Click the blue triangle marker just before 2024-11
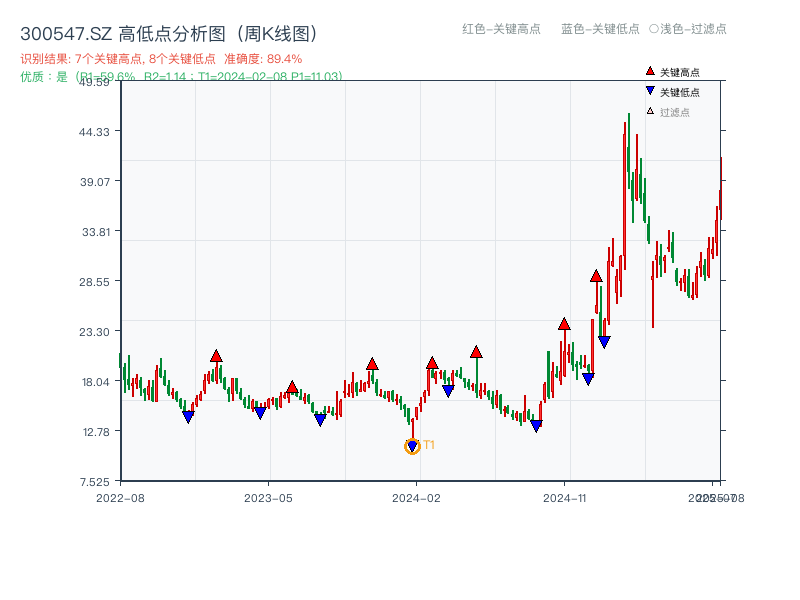 tap(534, 424)
